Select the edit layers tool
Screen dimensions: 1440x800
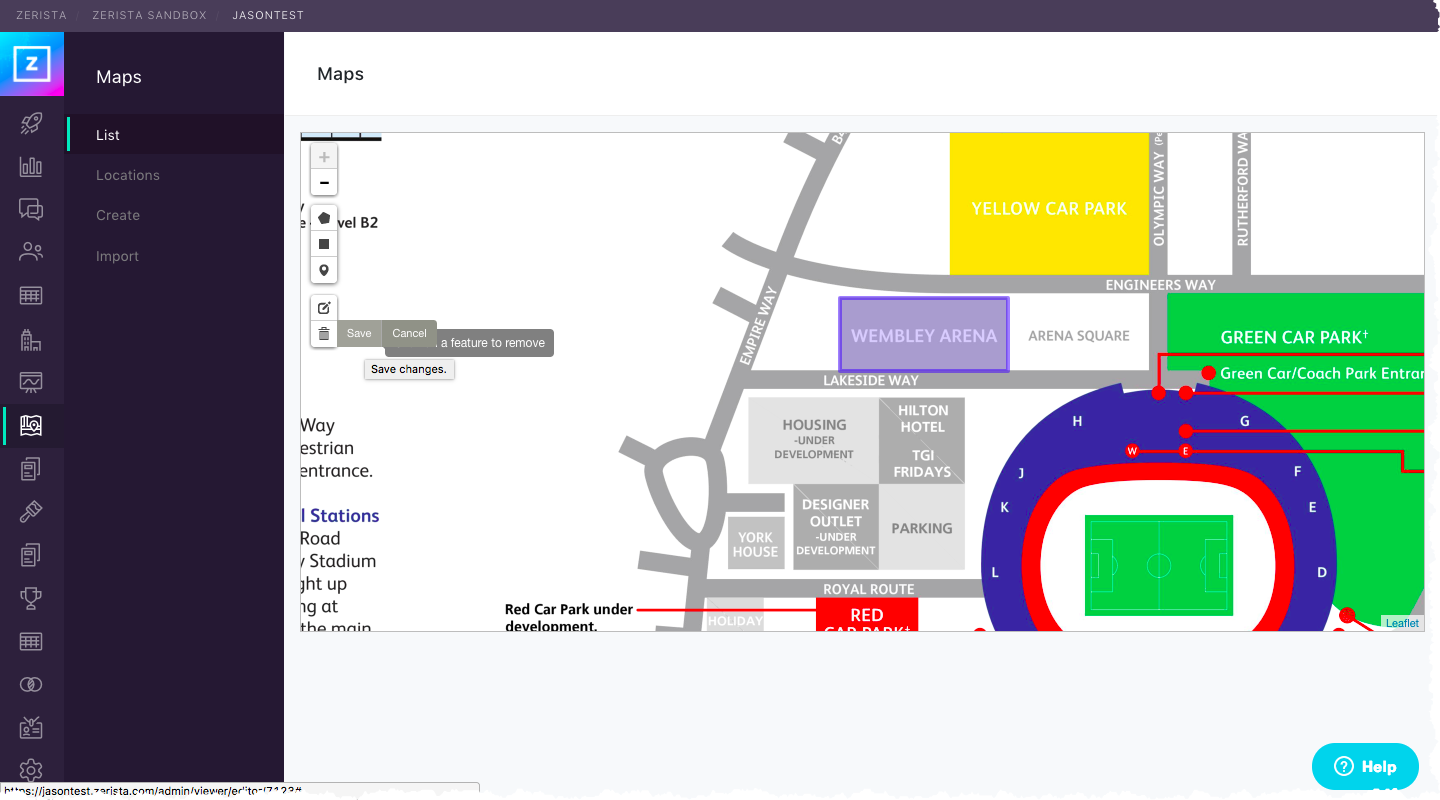point(324,308)
